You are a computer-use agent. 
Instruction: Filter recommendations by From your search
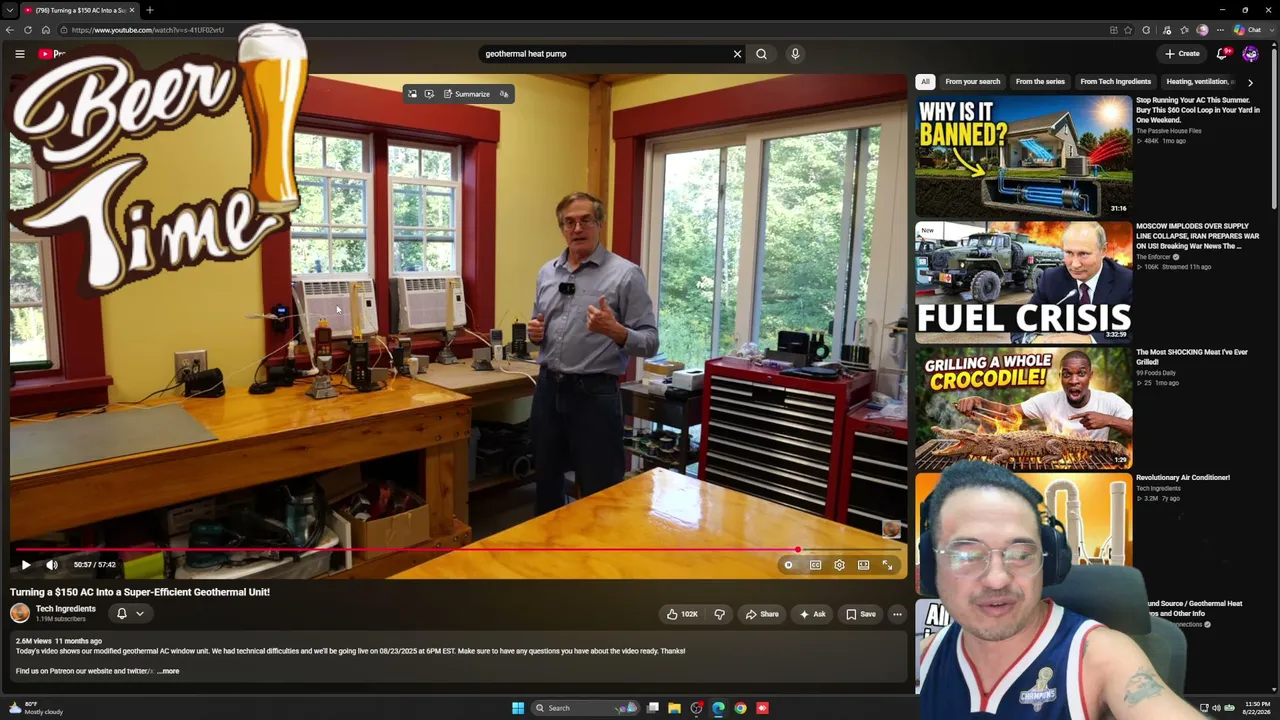click(972, 82)
